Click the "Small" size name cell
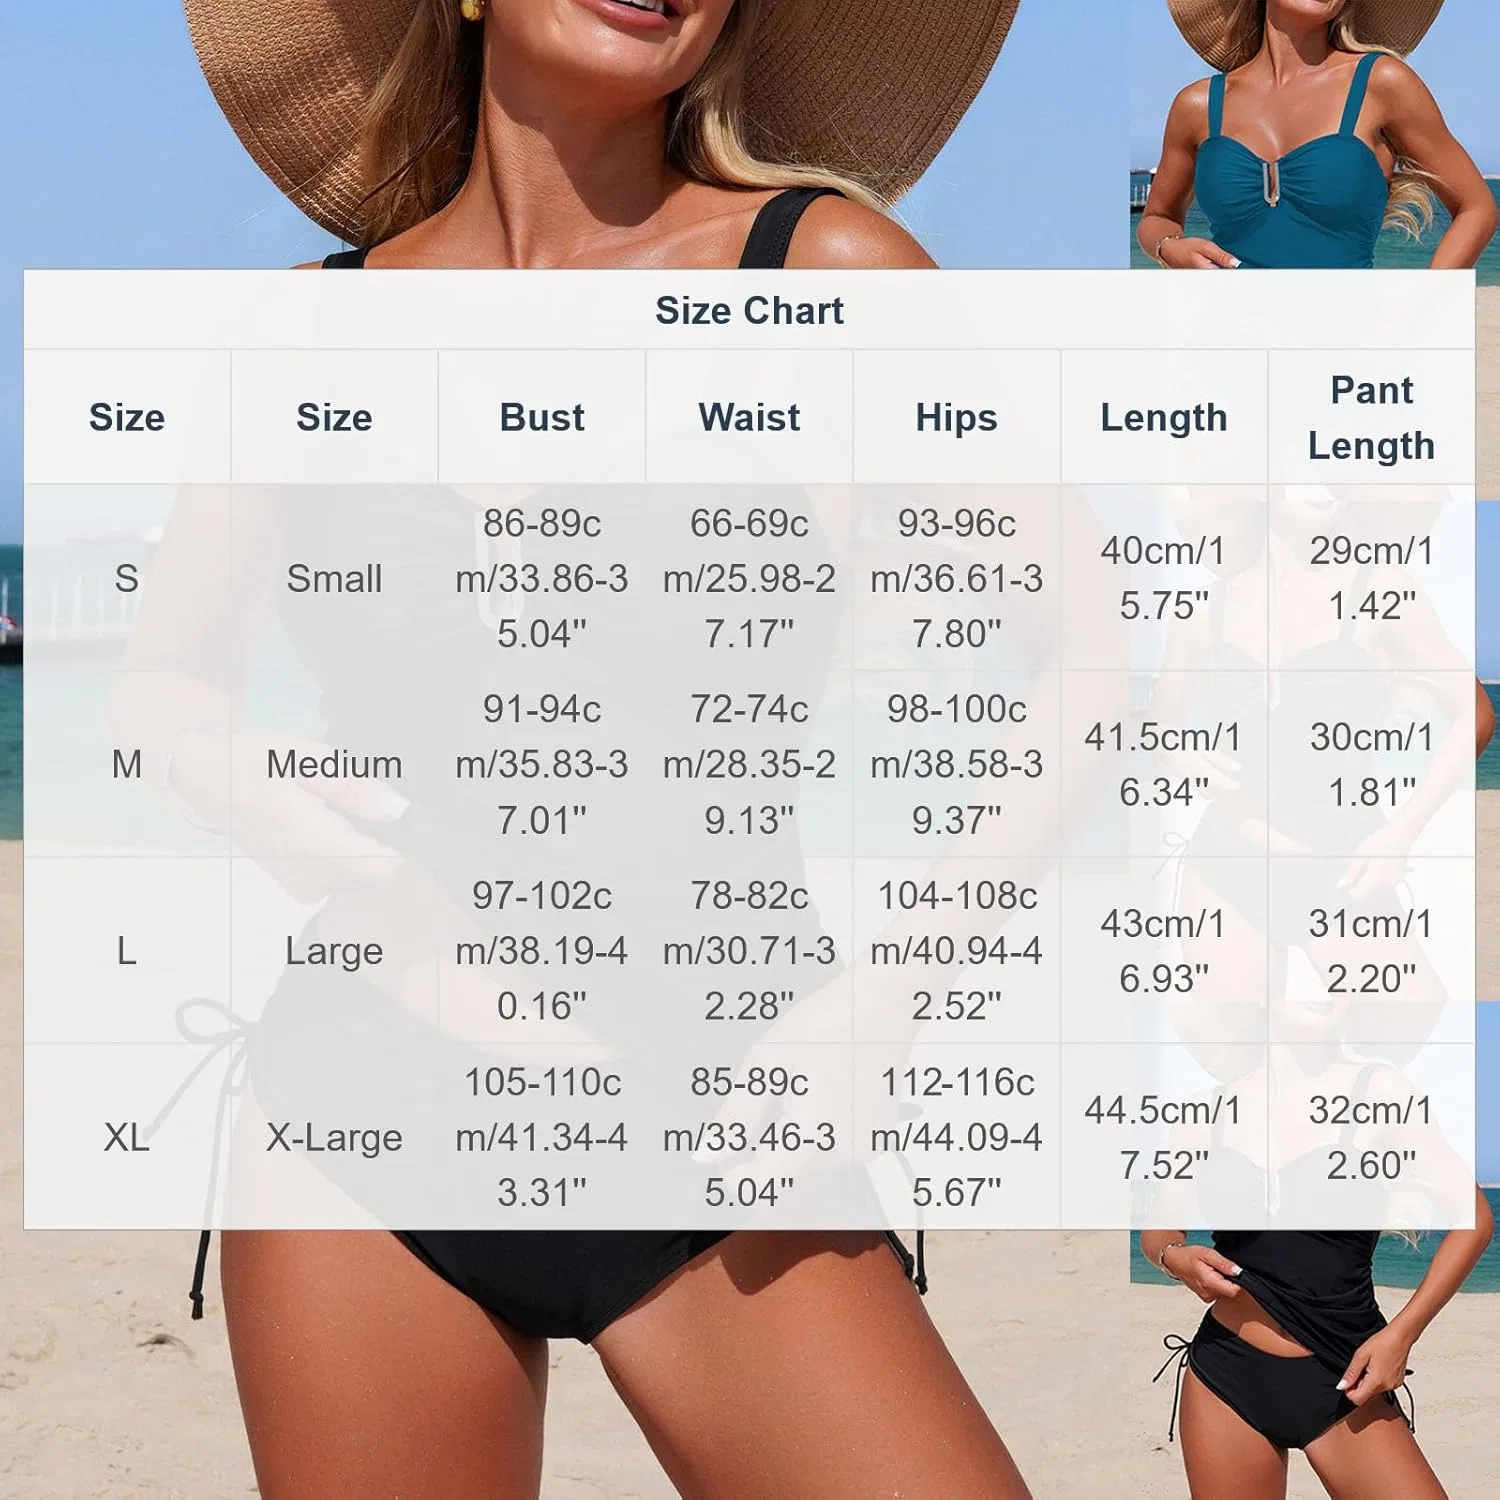The height and width of the screenshot is (1500, 1500). [x=334, y=578]
